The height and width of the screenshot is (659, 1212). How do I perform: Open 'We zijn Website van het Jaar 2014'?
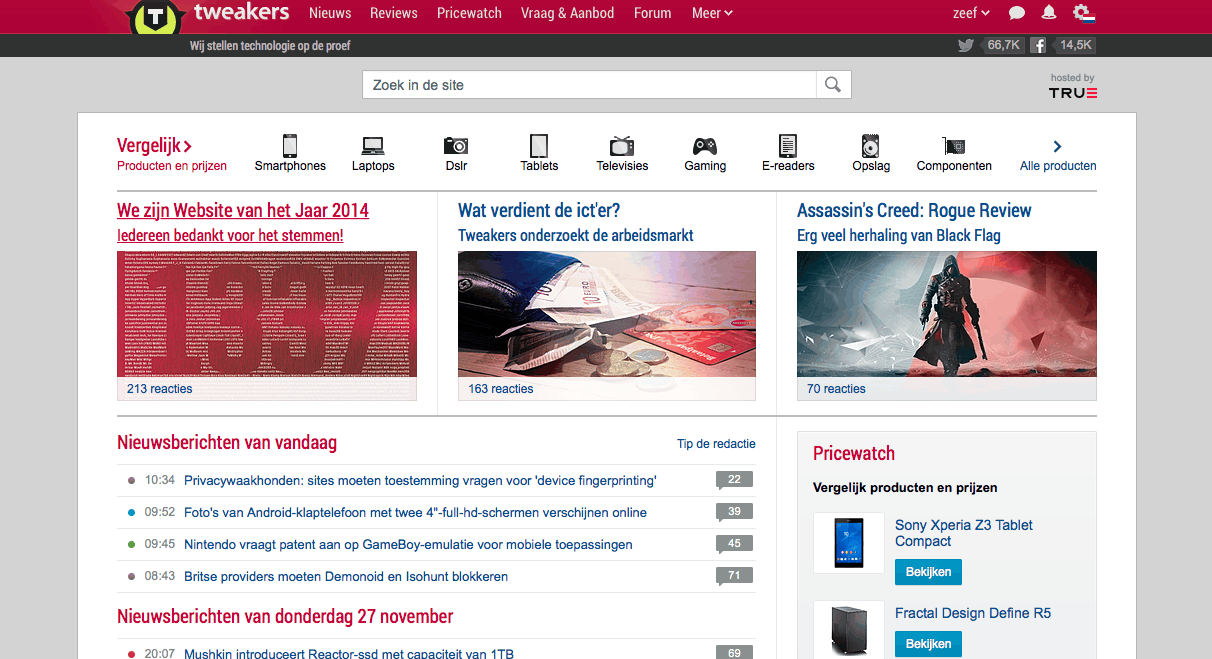243,211
